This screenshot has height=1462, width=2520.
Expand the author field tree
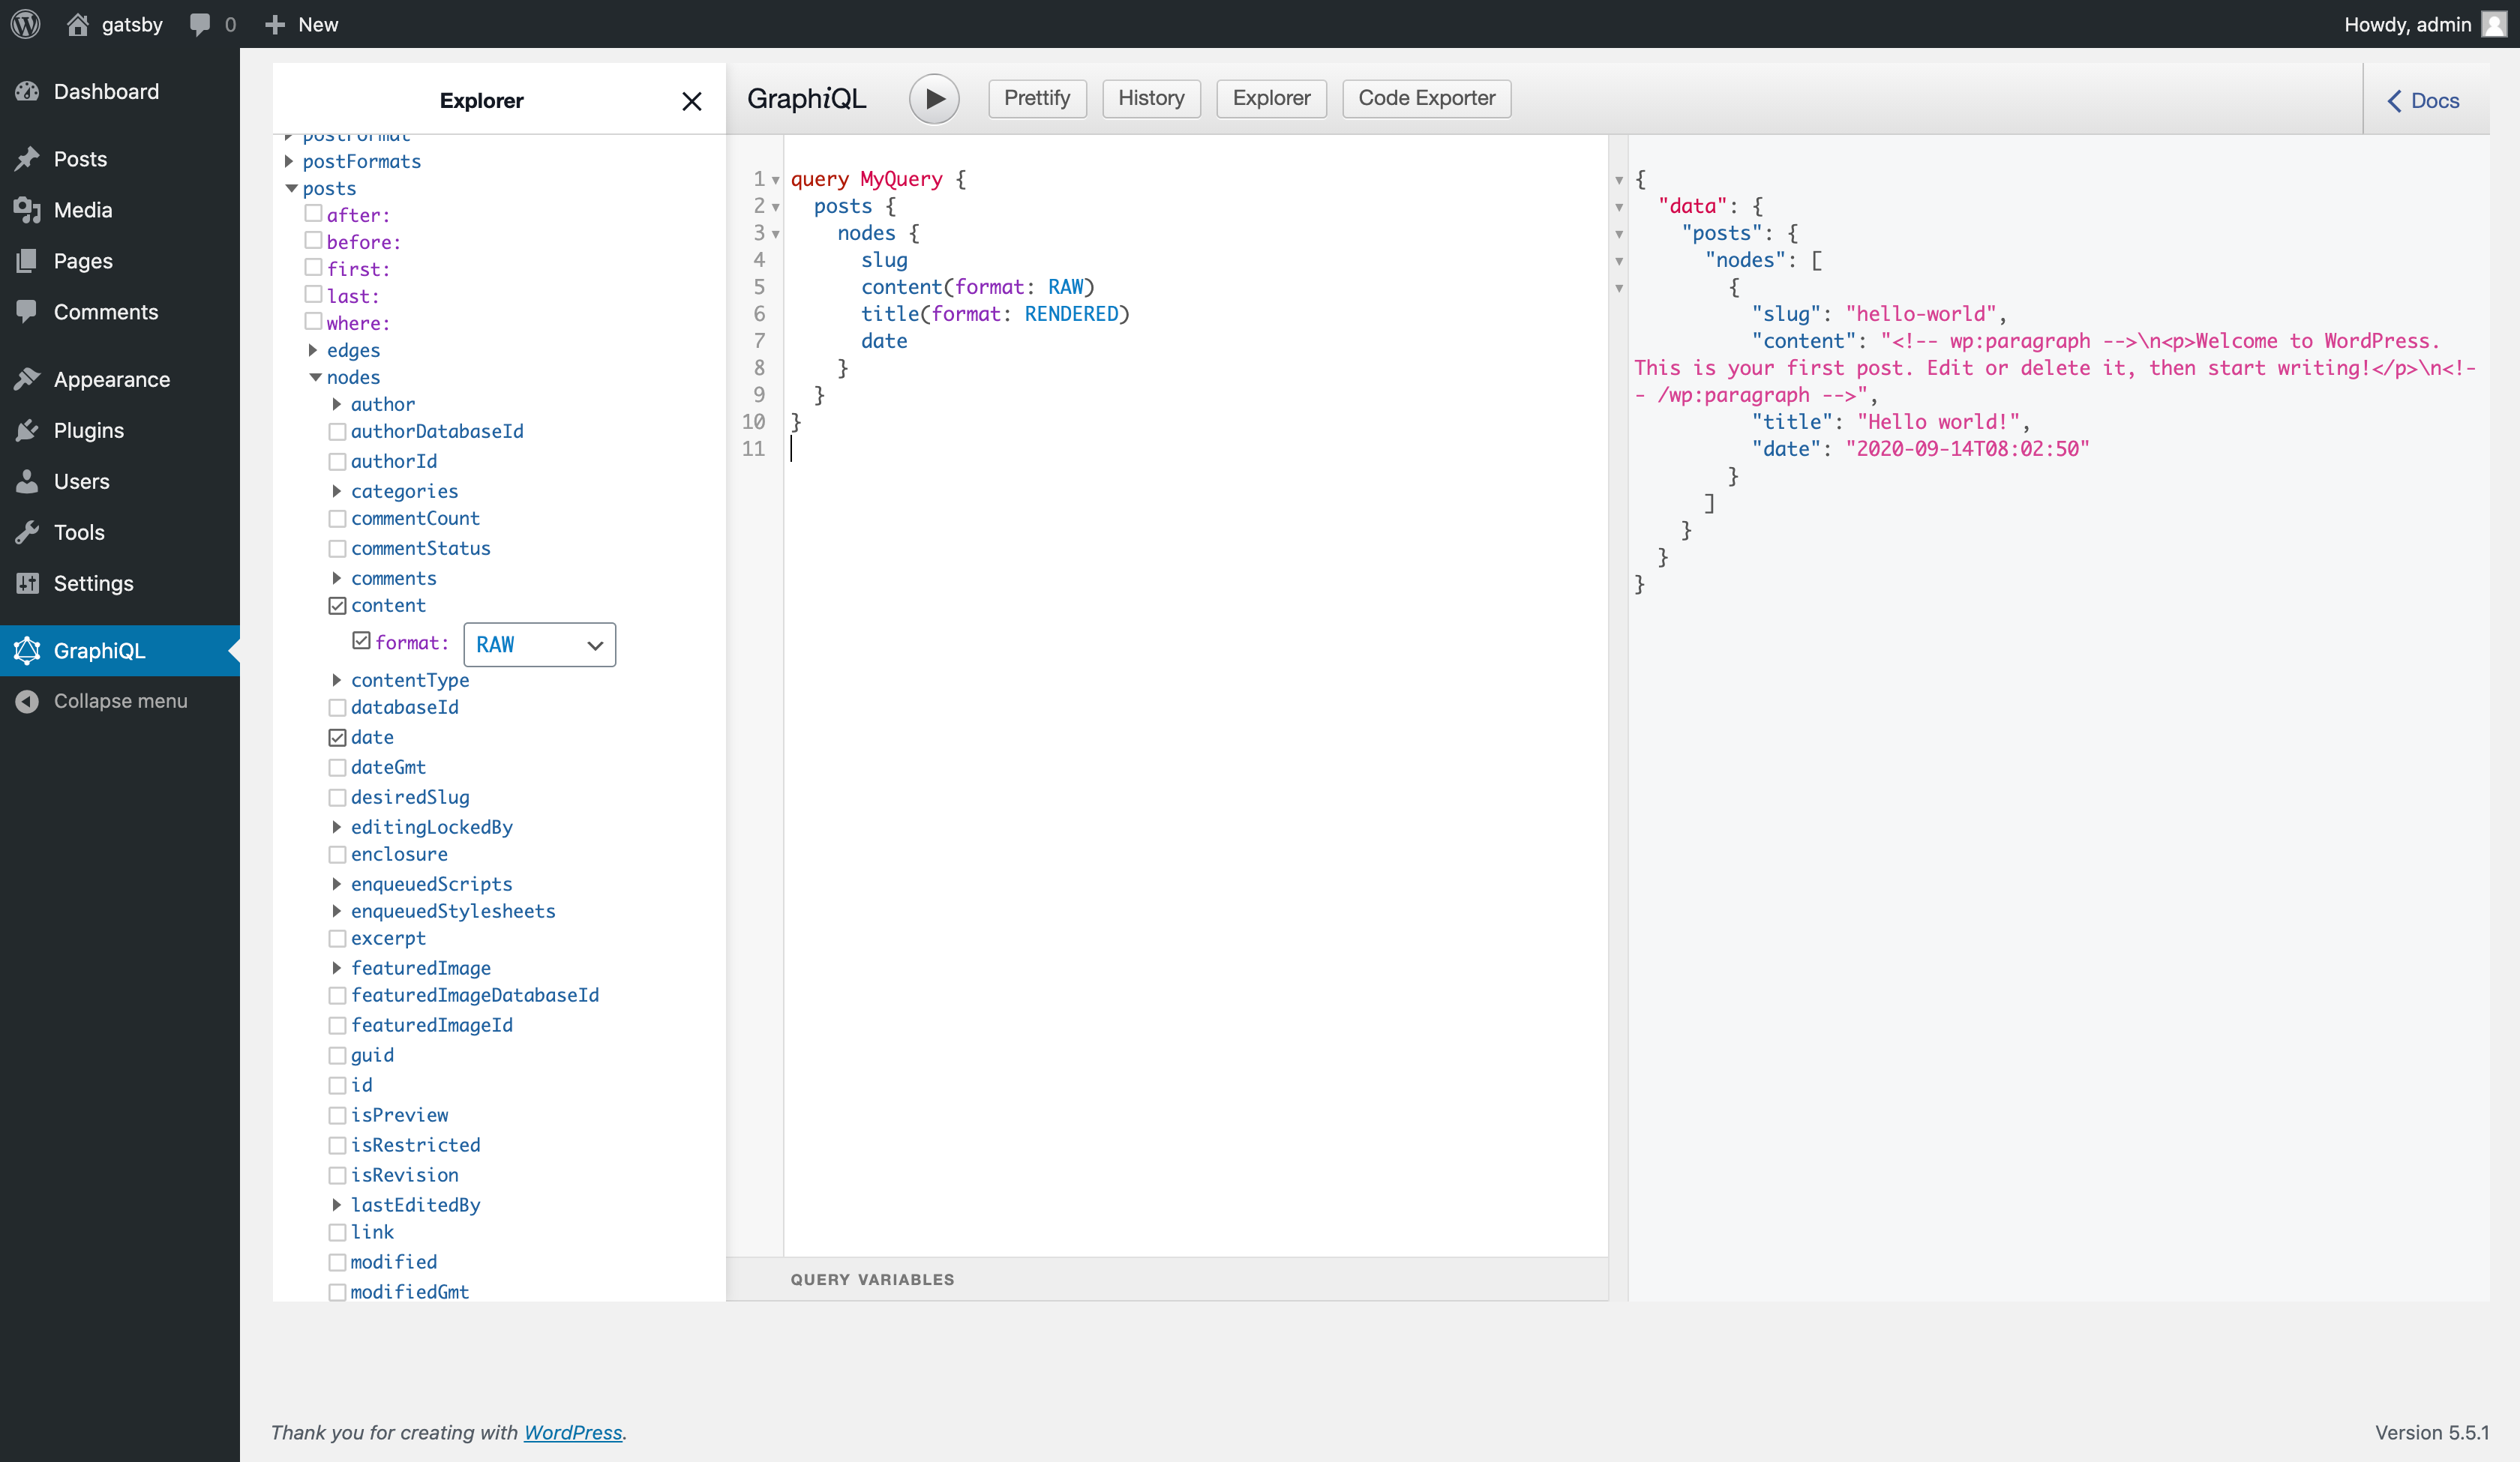[x=337, y=404]
